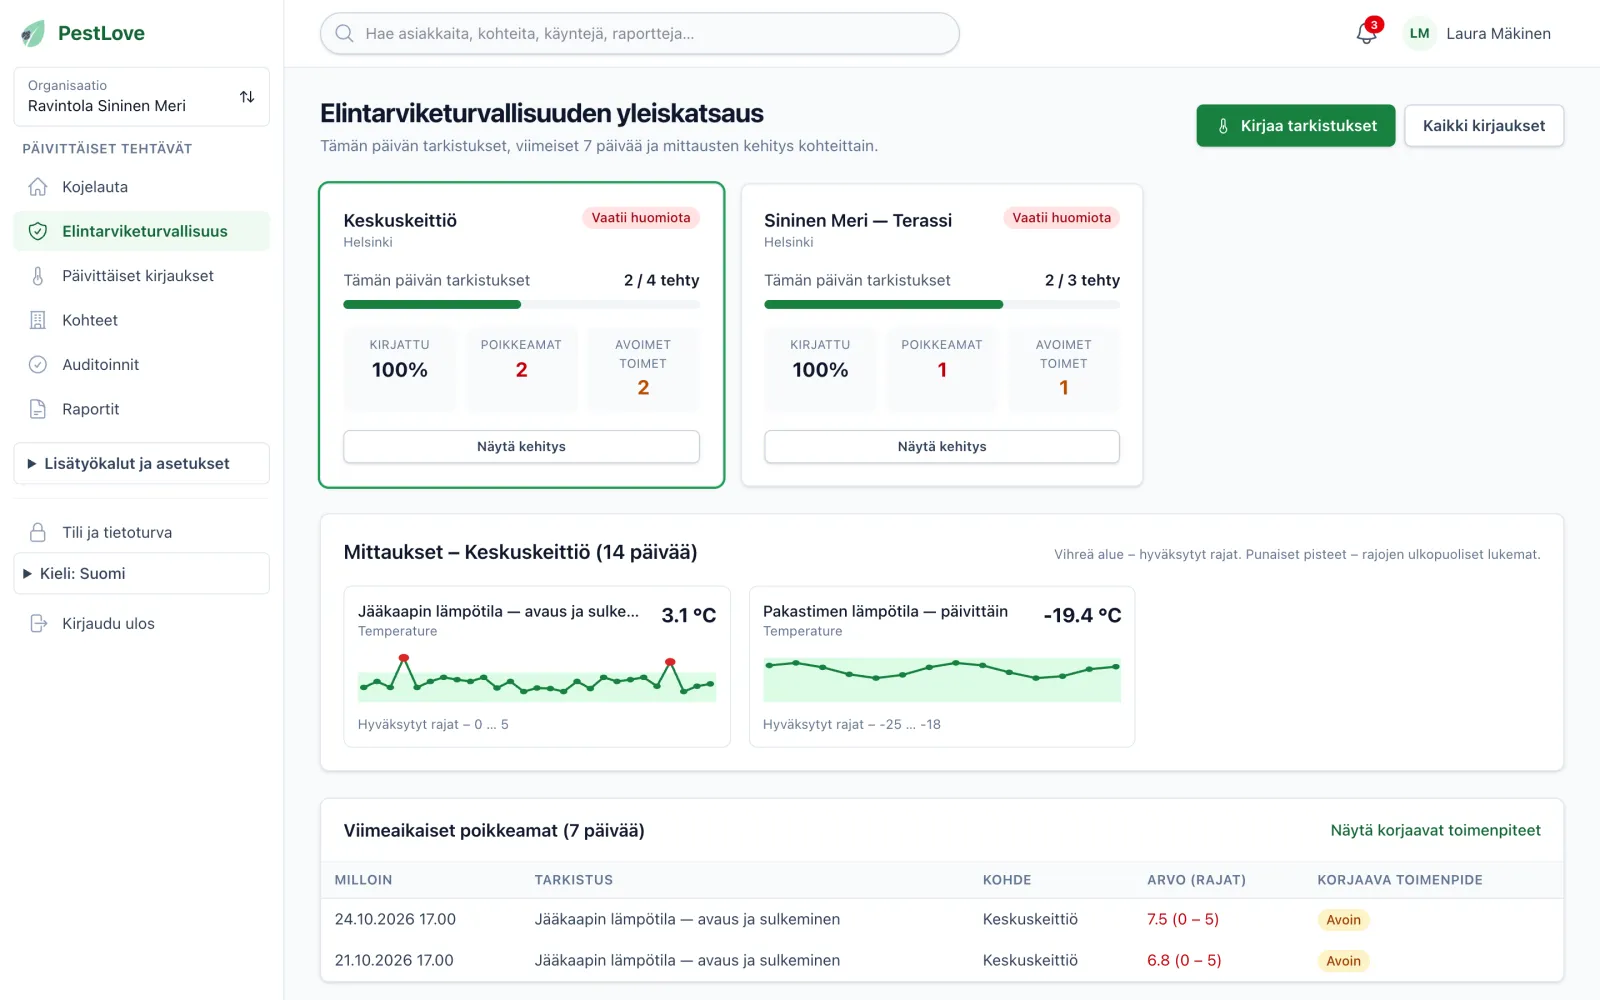The height and width of the screenshot is (1000, 1600).
Task: Click the Tili ja tietoturva lock icon
Action: [38, 532]
